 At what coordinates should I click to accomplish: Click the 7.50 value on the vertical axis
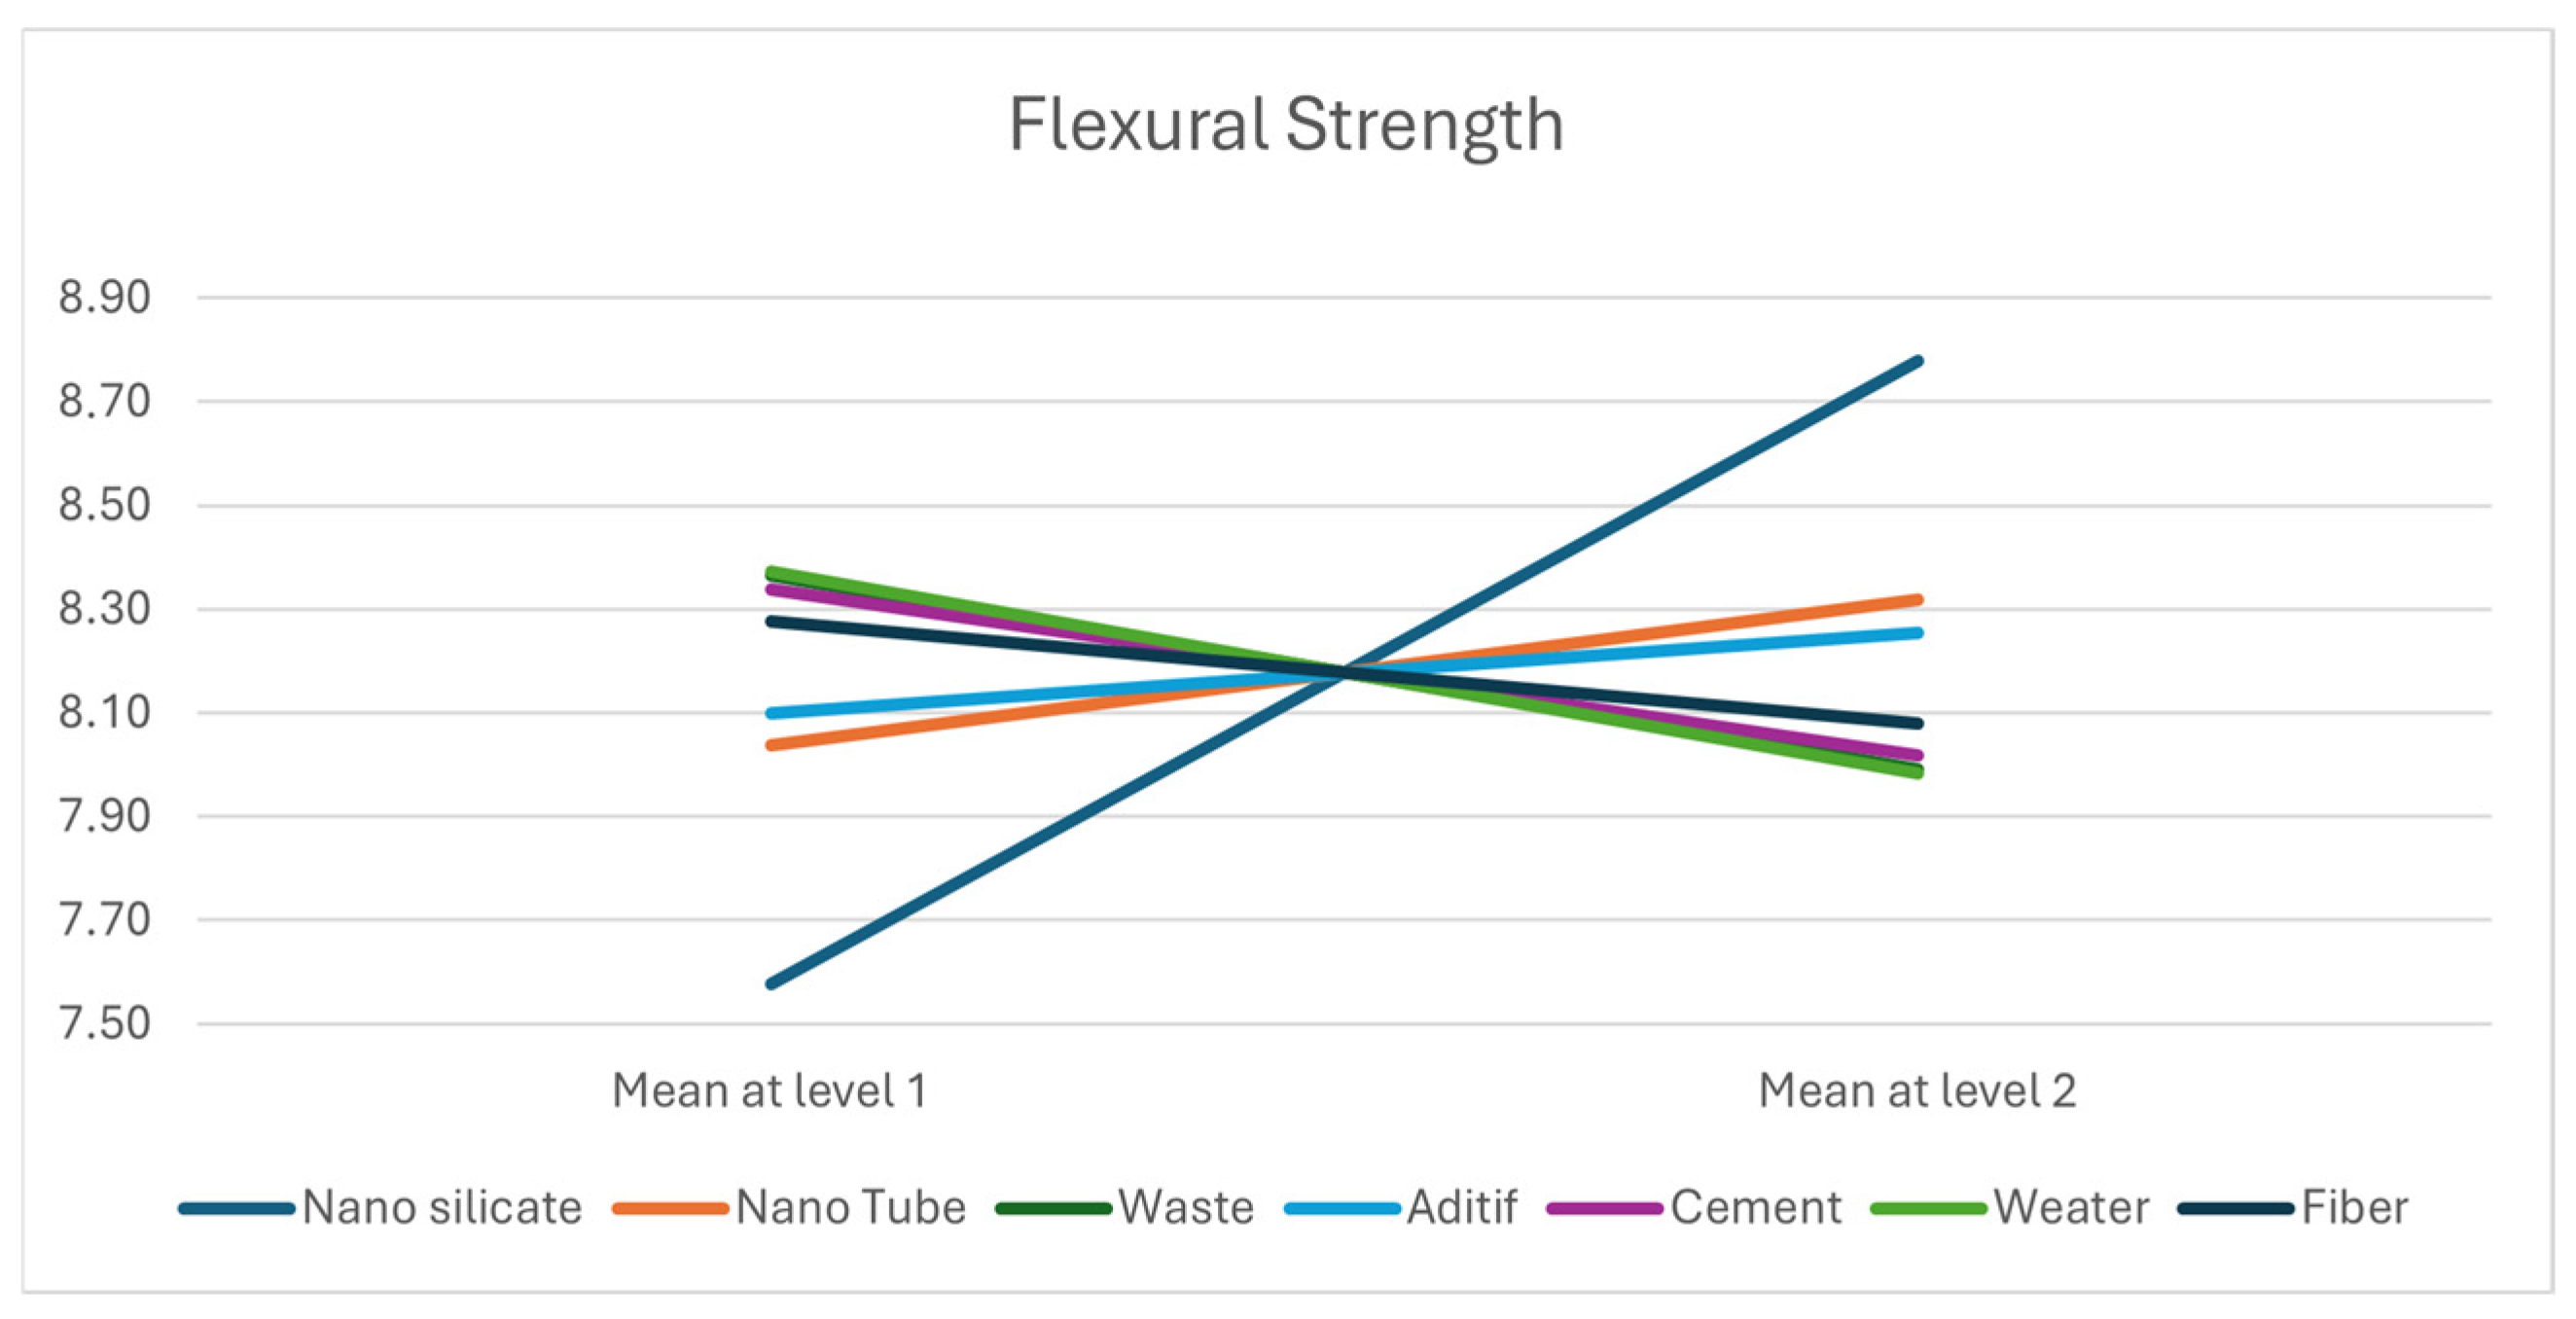[104, 1024]
